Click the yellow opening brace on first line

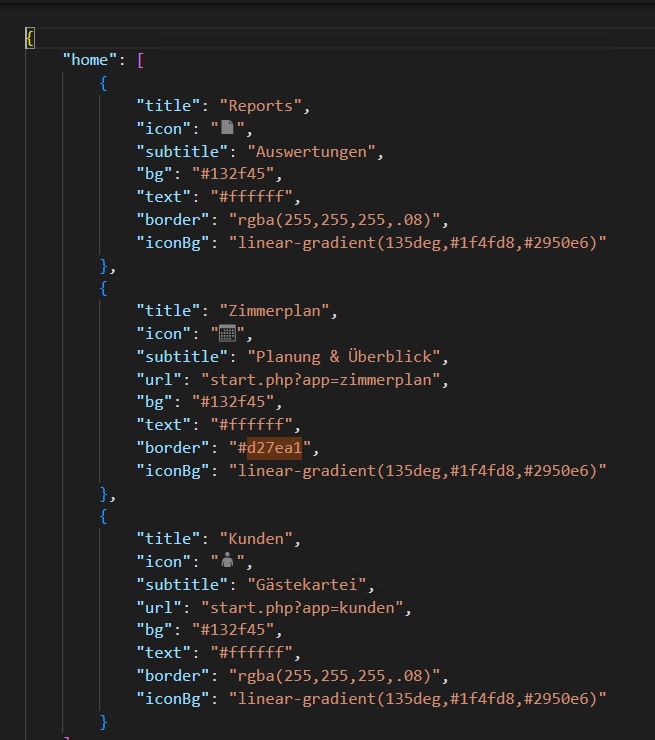30,38
